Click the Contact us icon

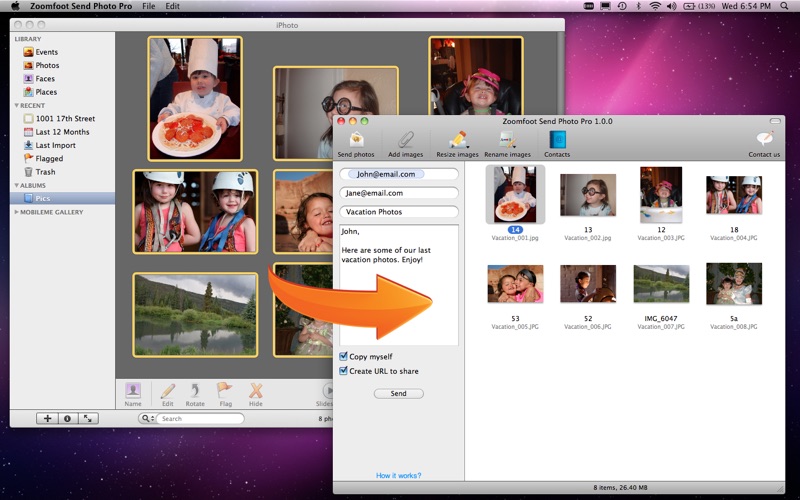pyautogui.click(x=764, y=144)
